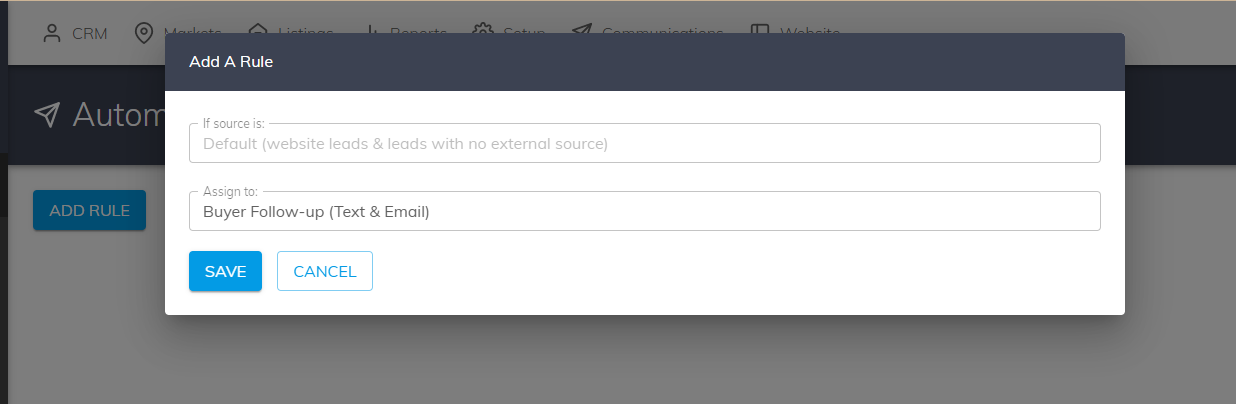Image resolution: width=1236 pixels, height=404 pixels.
Task: Open the Setup menu label
Action: [524, 31]
